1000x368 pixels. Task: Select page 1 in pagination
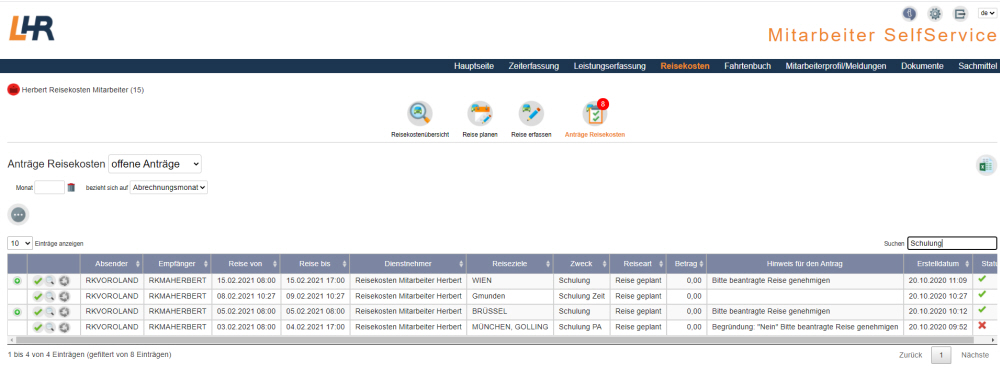(941, 355)
